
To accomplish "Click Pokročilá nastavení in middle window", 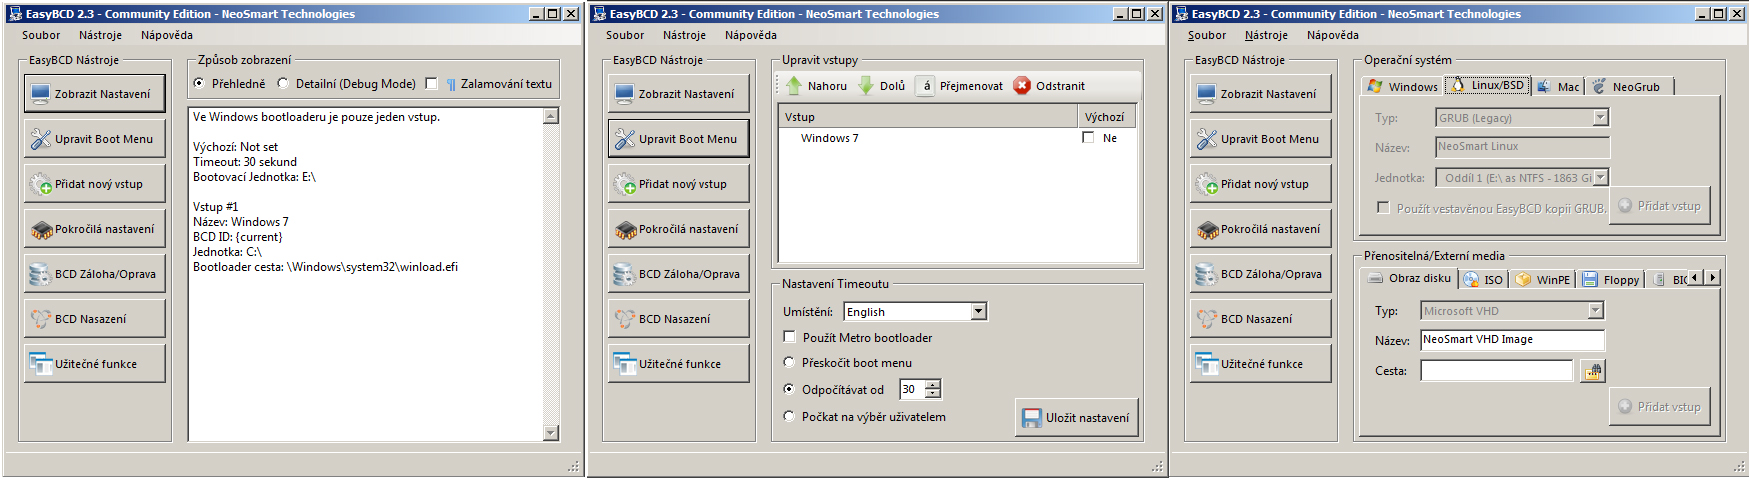I will pyautogui.click(x=679, y=229).
